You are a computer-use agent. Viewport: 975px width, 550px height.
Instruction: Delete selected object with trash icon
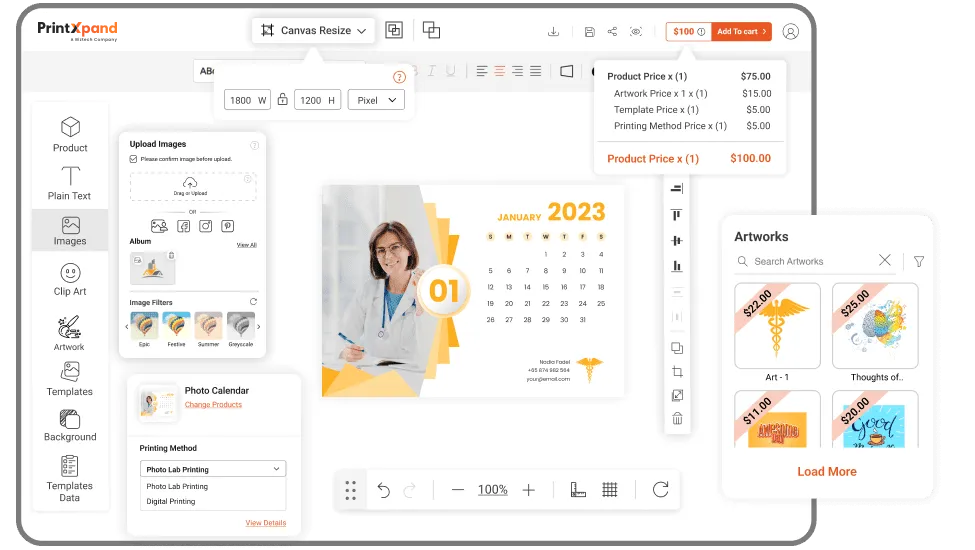click(677, 418)
